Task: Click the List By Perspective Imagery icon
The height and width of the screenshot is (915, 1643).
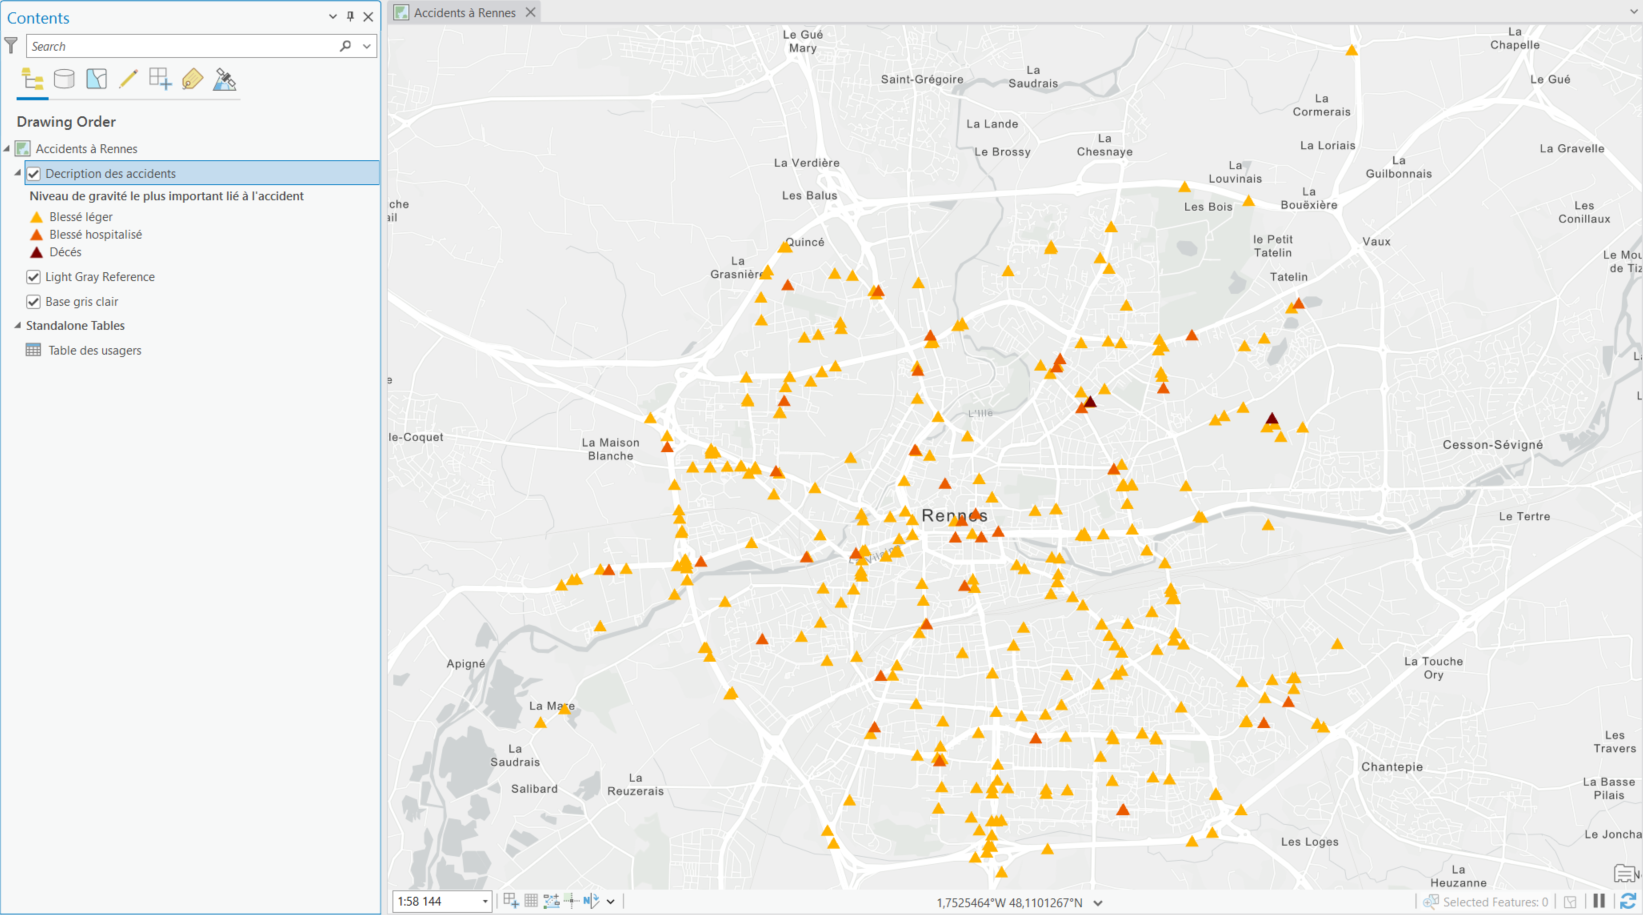Action: [x=225, y=80]
